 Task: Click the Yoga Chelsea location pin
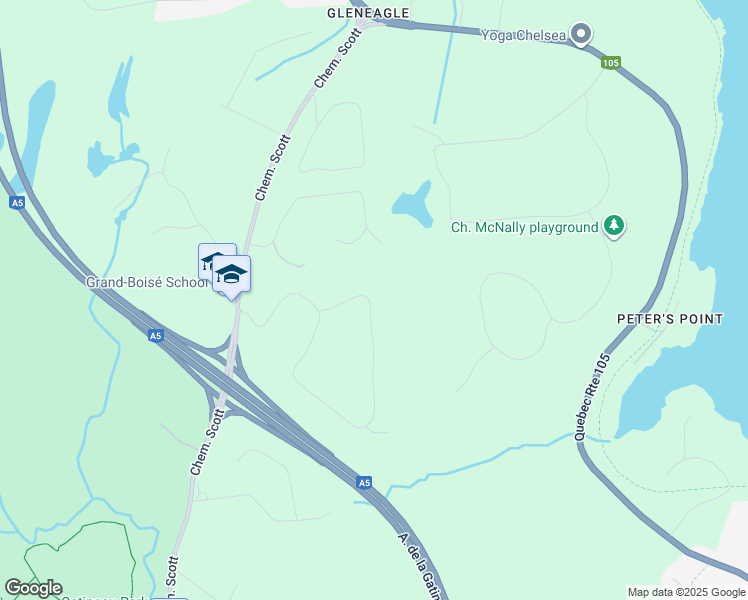coord(581,34)
